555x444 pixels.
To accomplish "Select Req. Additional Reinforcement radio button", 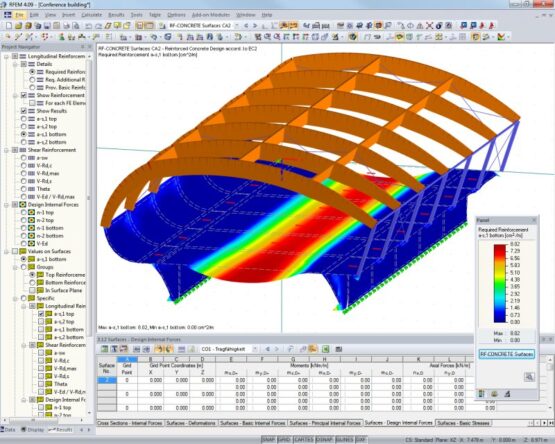I will (32, 80).
